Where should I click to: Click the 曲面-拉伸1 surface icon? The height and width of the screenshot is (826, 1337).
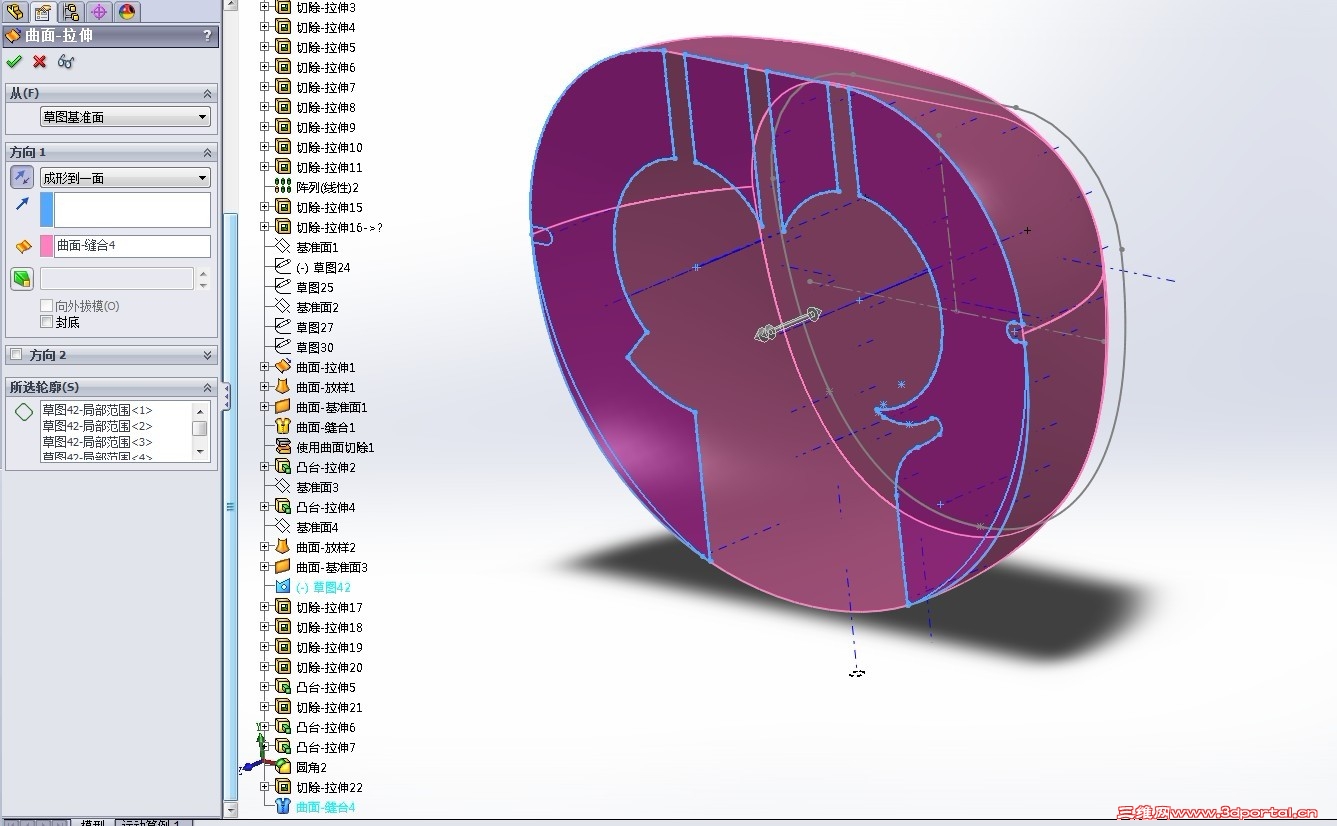pyautogui.click(x=283, y=367)
